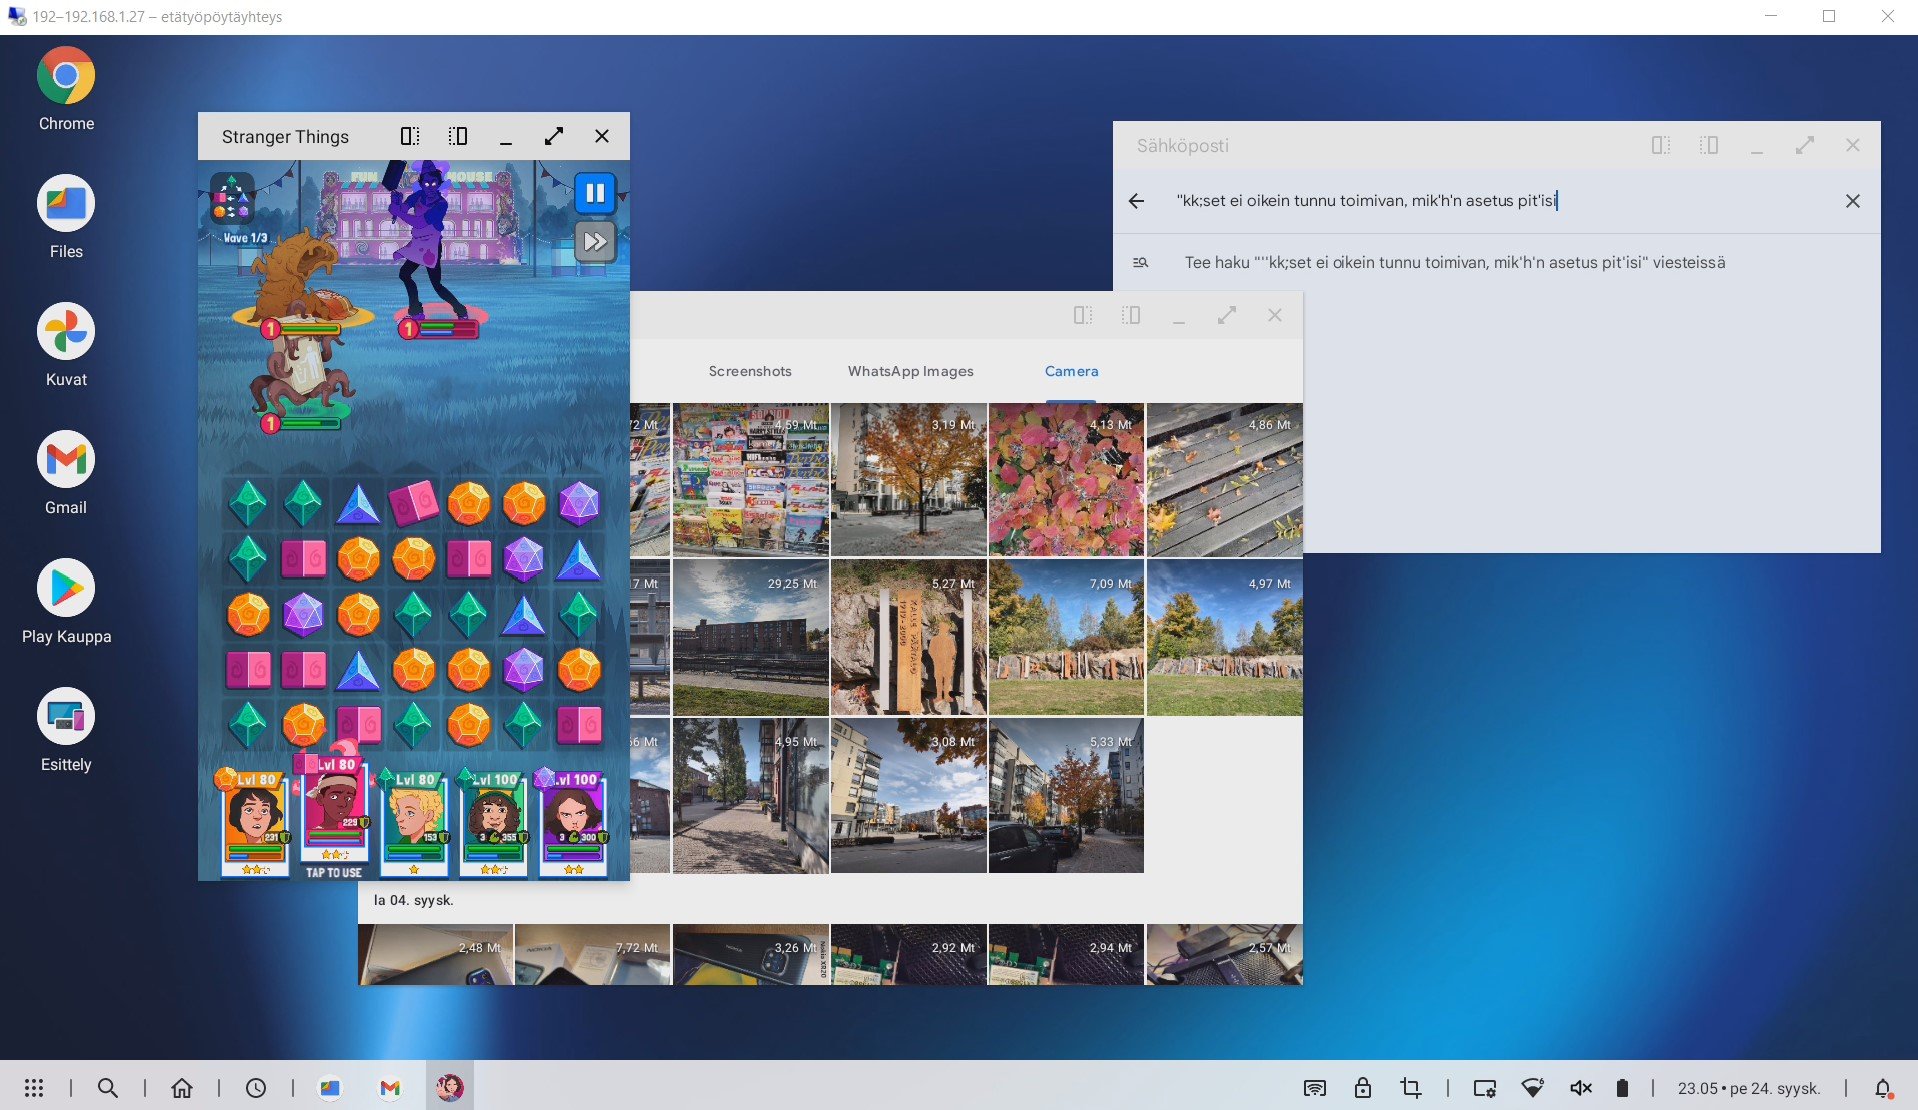Image resolution: width=1918 pixels, height=1110 pixels.
Task: Open the 4,59 Mt magazine rack photo
Action: point(751,480)
